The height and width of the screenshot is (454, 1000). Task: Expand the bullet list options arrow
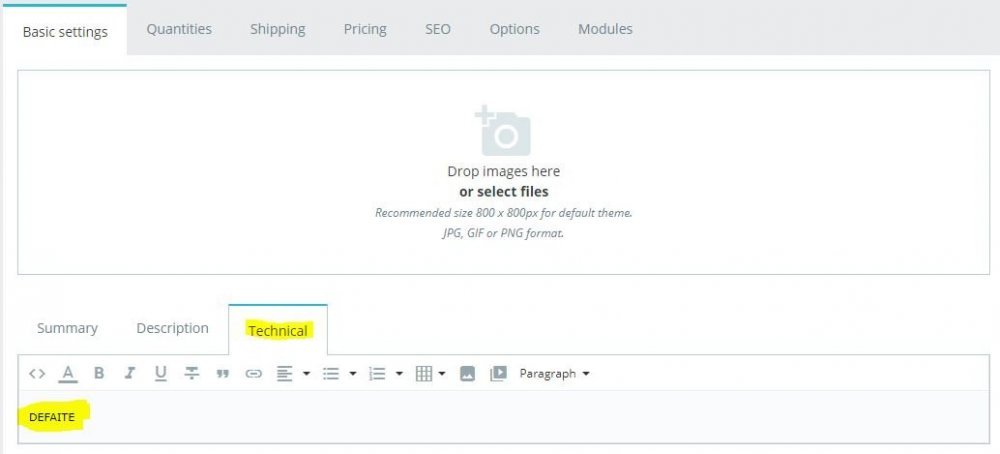pos(353,374)
